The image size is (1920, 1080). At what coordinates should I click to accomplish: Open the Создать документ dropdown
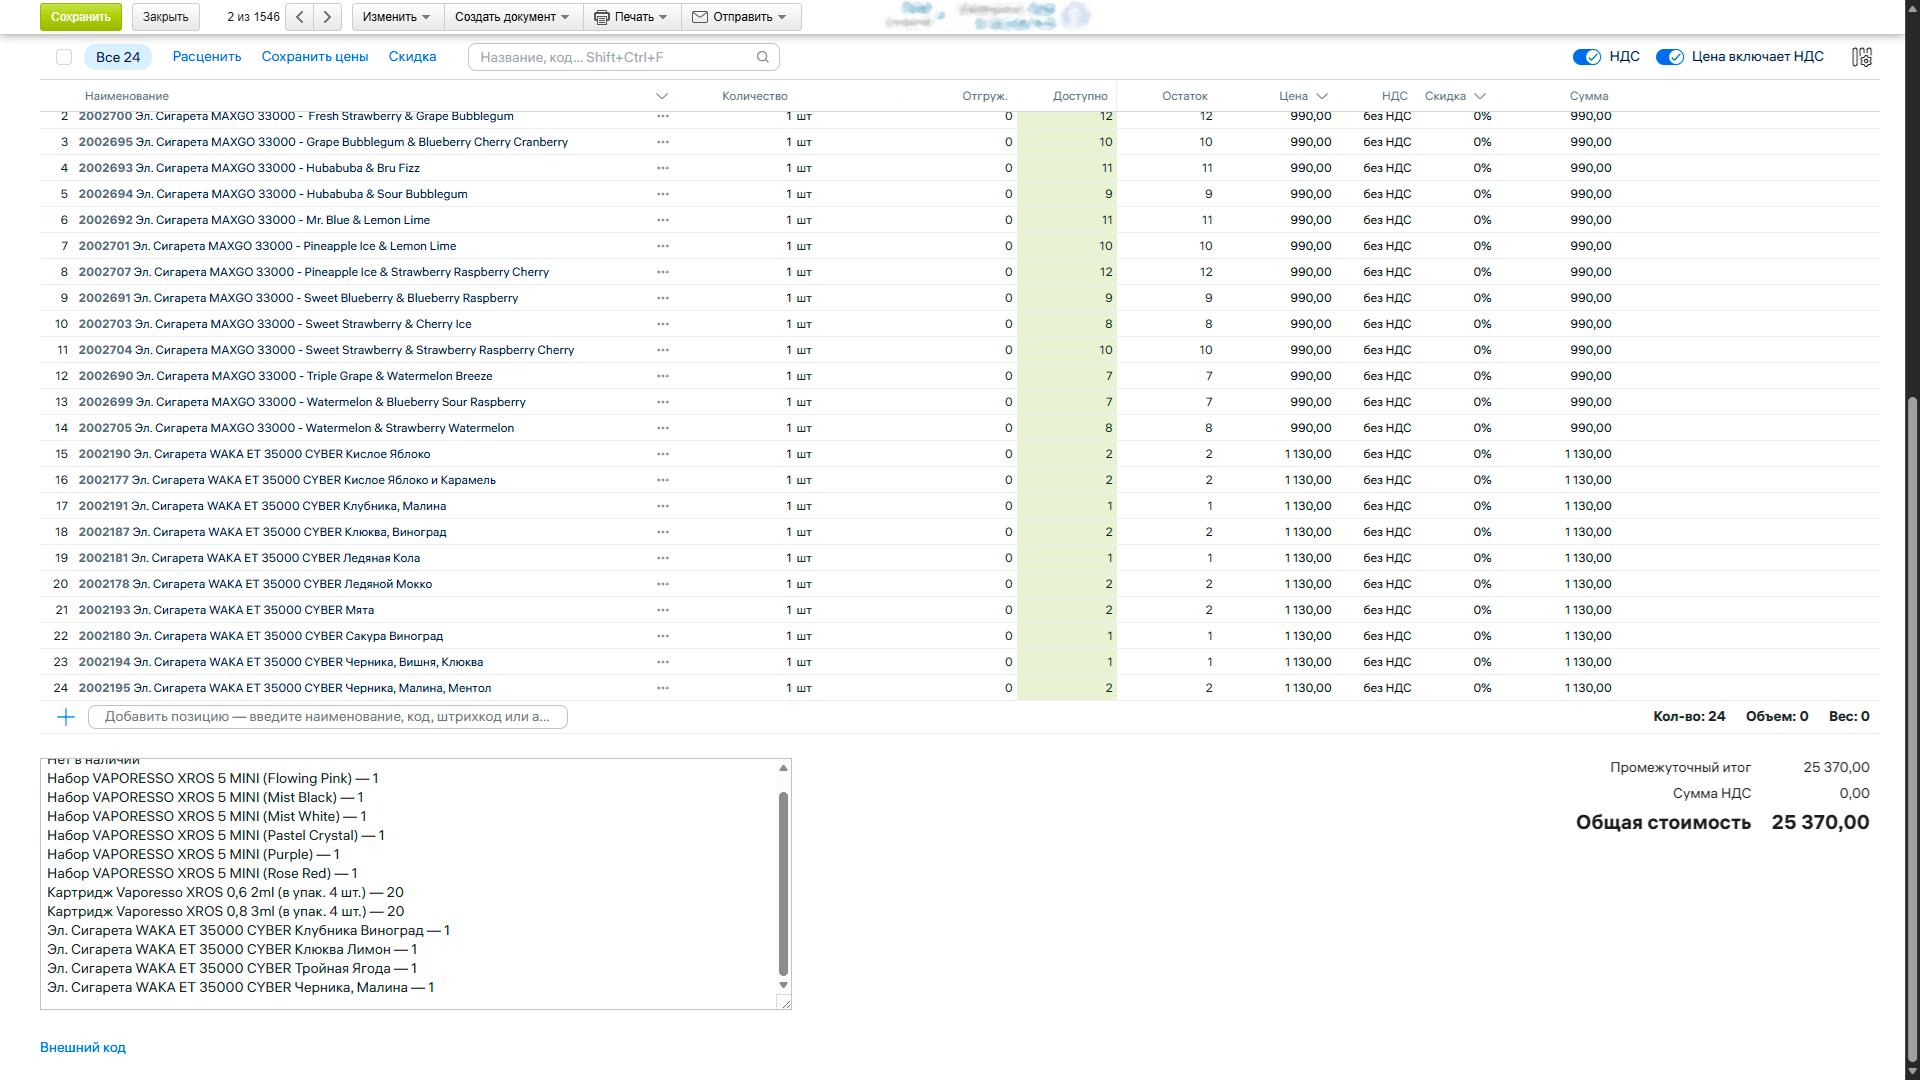512,17
